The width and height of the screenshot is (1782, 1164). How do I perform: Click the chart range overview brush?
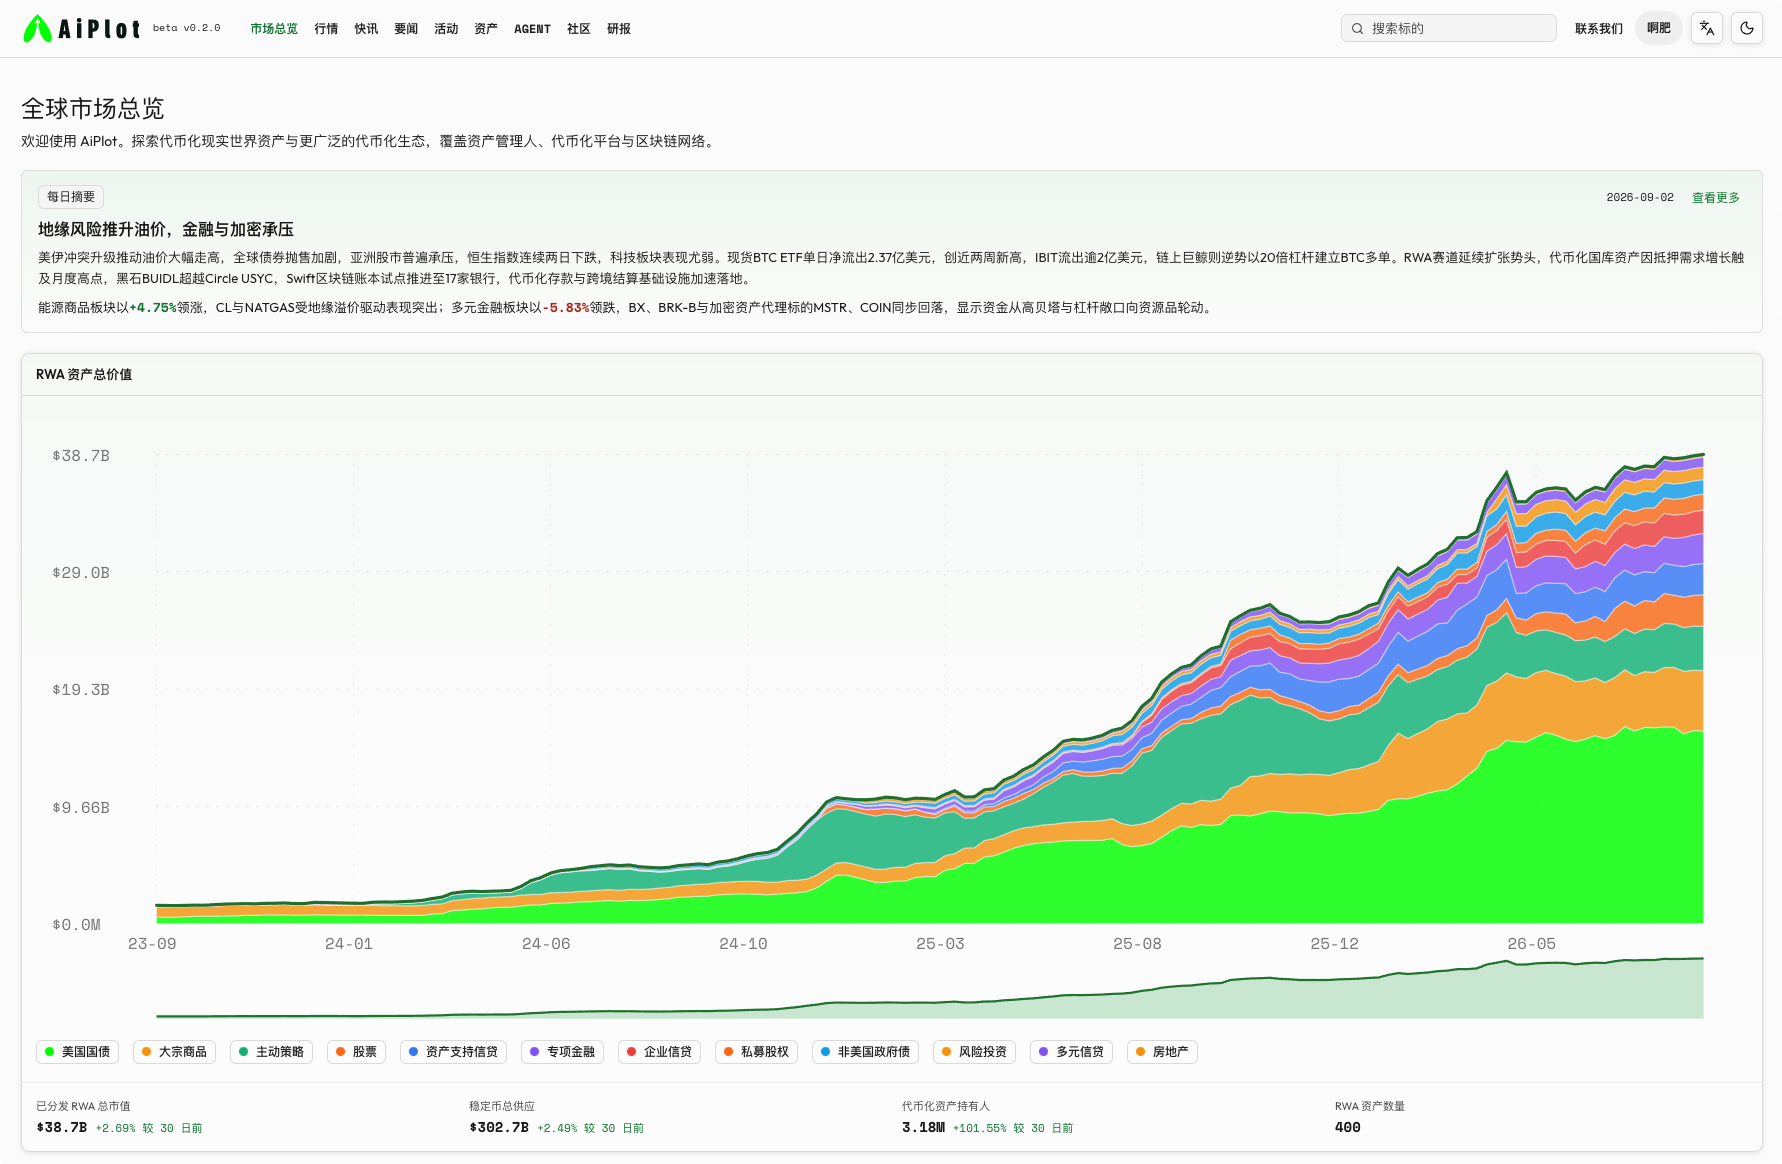[930, 989]
